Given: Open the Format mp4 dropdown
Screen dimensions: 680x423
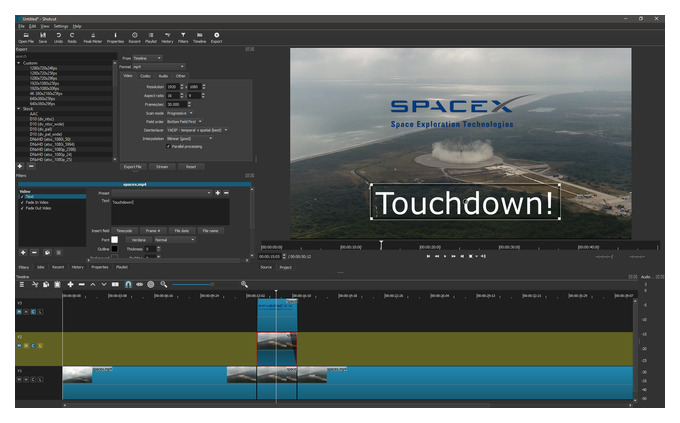Looking at the screenshot, I should (x=158, y=67).
